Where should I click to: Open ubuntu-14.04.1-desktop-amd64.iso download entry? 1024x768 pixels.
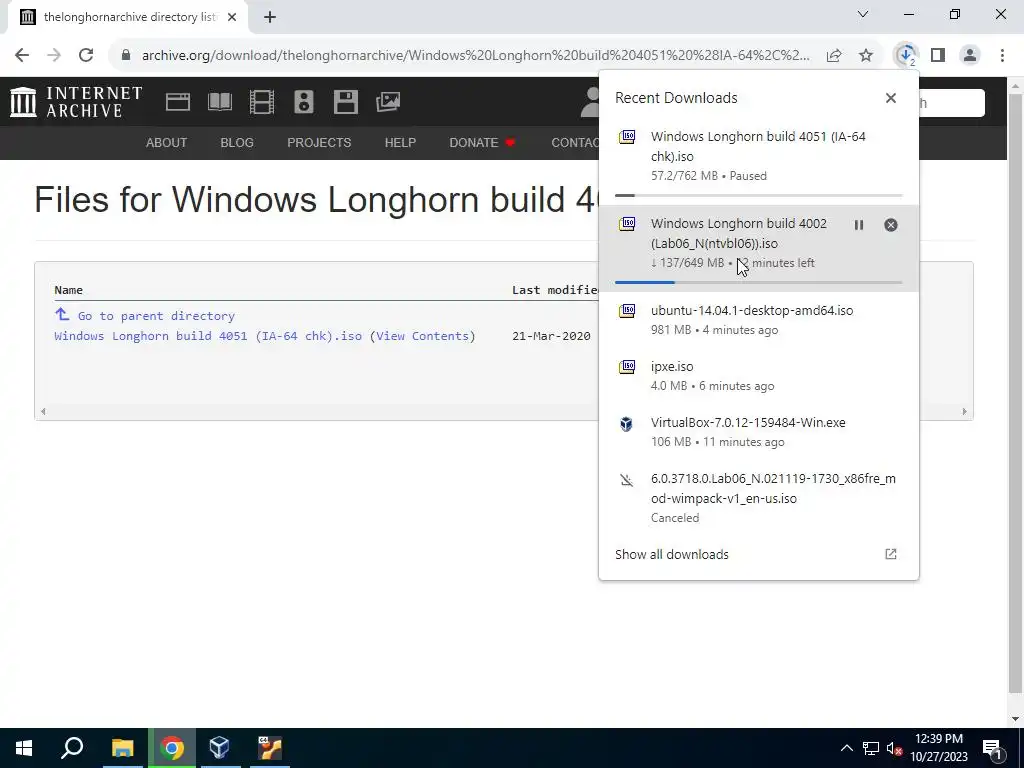(x=759, y=320)
